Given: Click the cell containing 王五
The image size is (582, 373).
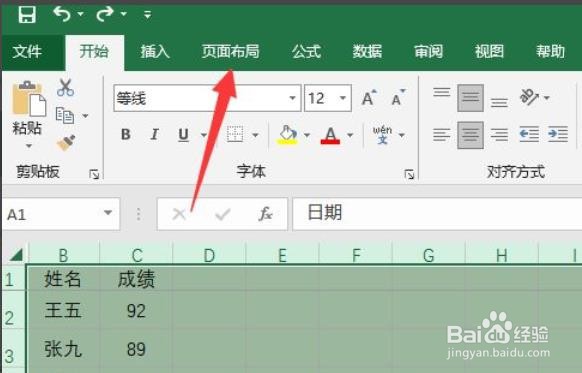Looking at the screenshot, I should point(63,310).
